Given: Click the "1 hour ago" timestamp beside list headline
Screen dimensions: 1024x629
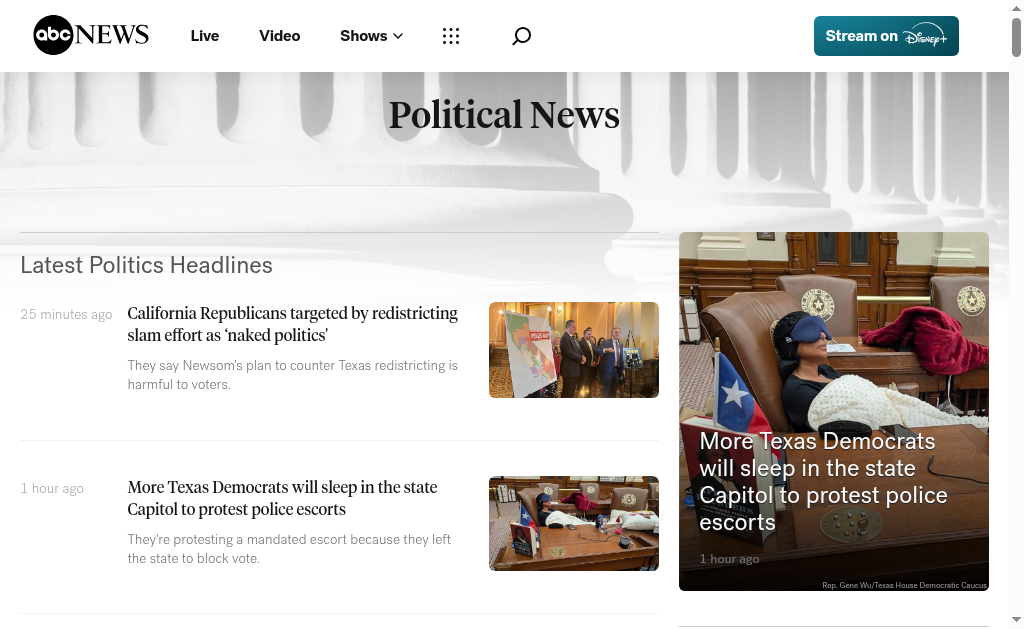Looking at the screenshot, I should point(52,489).
